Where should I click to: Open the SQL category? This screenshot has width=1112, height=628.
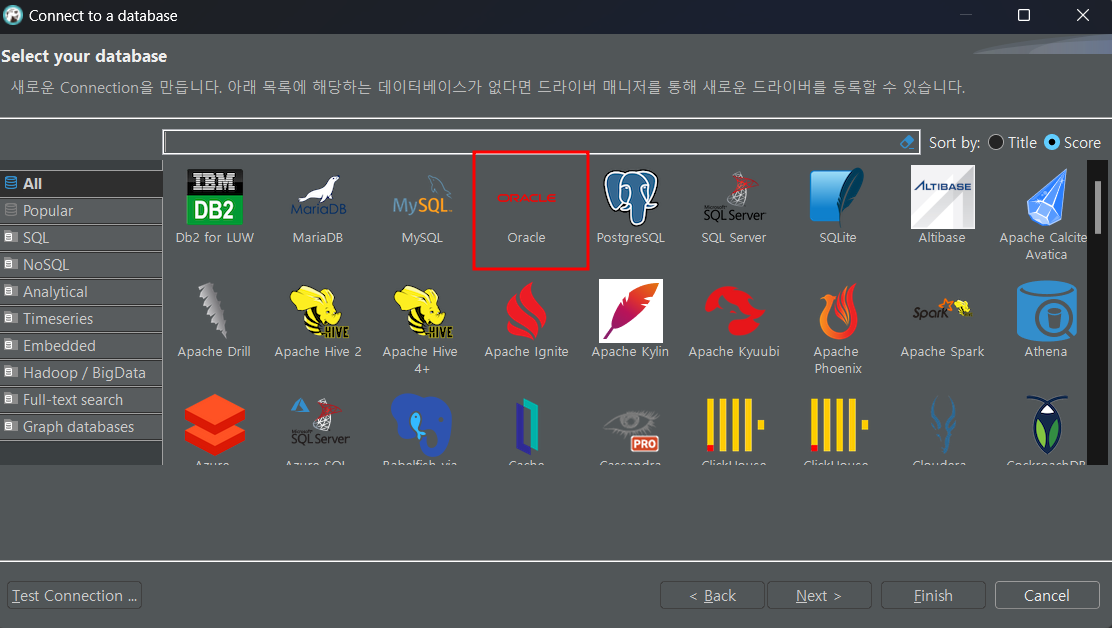click(81, 237)
